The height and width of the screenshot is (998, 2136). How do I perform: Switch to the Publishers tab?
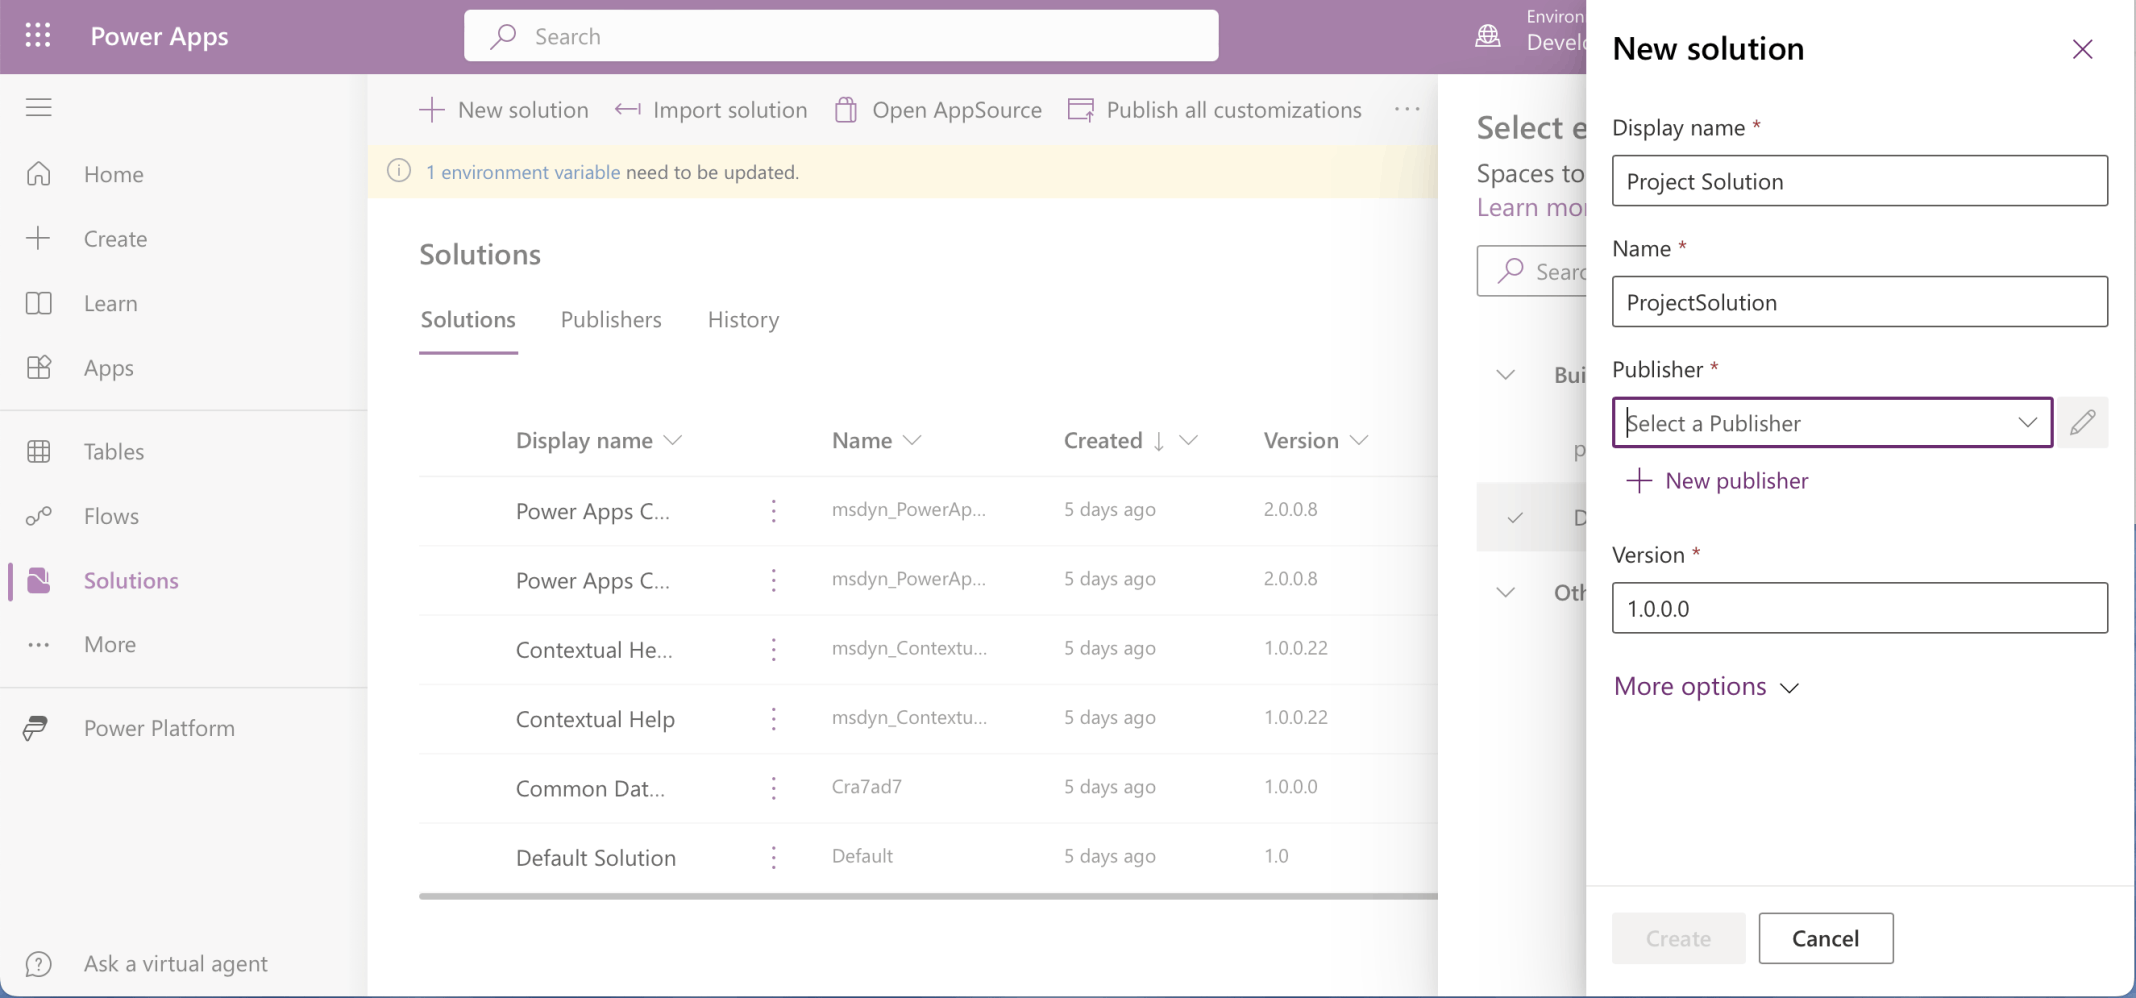click(x=610, y=320)
